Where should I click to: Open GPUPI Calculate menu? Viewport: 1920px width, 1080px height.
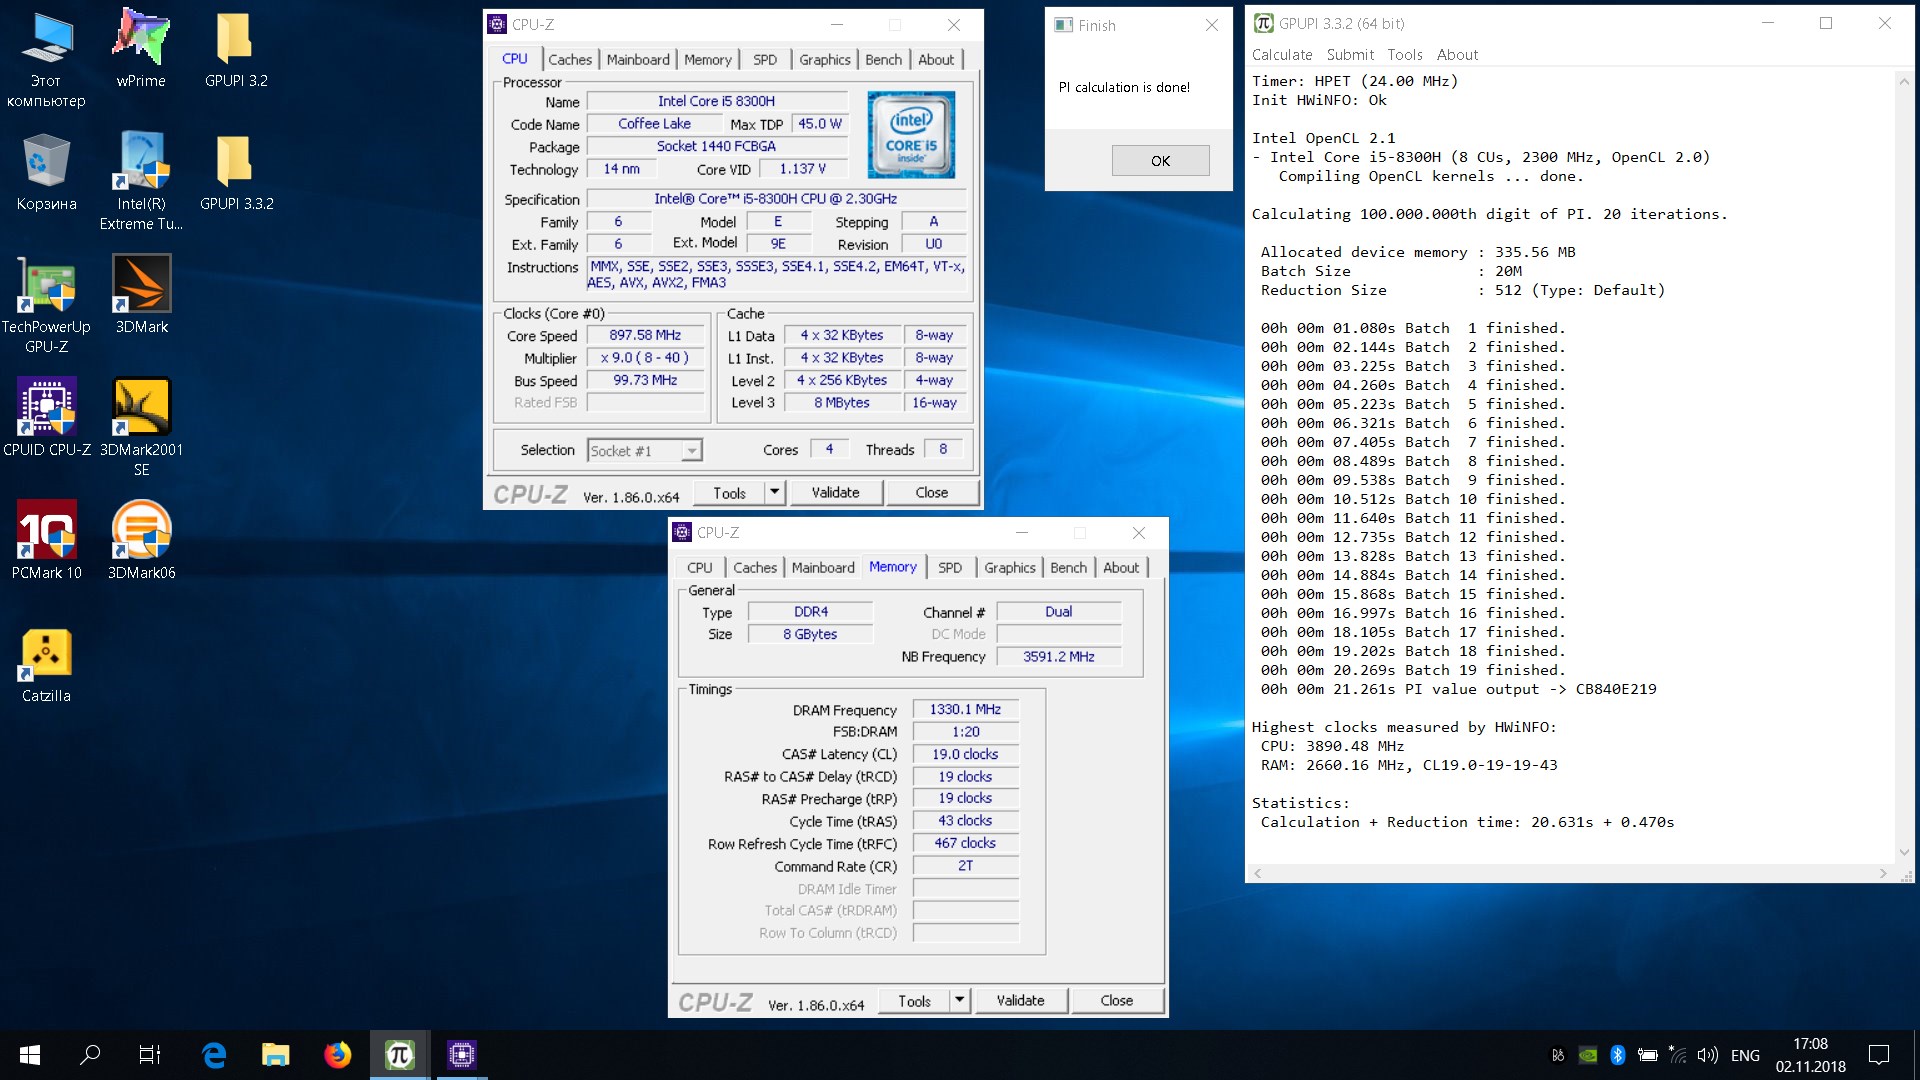pos(1282,55)
